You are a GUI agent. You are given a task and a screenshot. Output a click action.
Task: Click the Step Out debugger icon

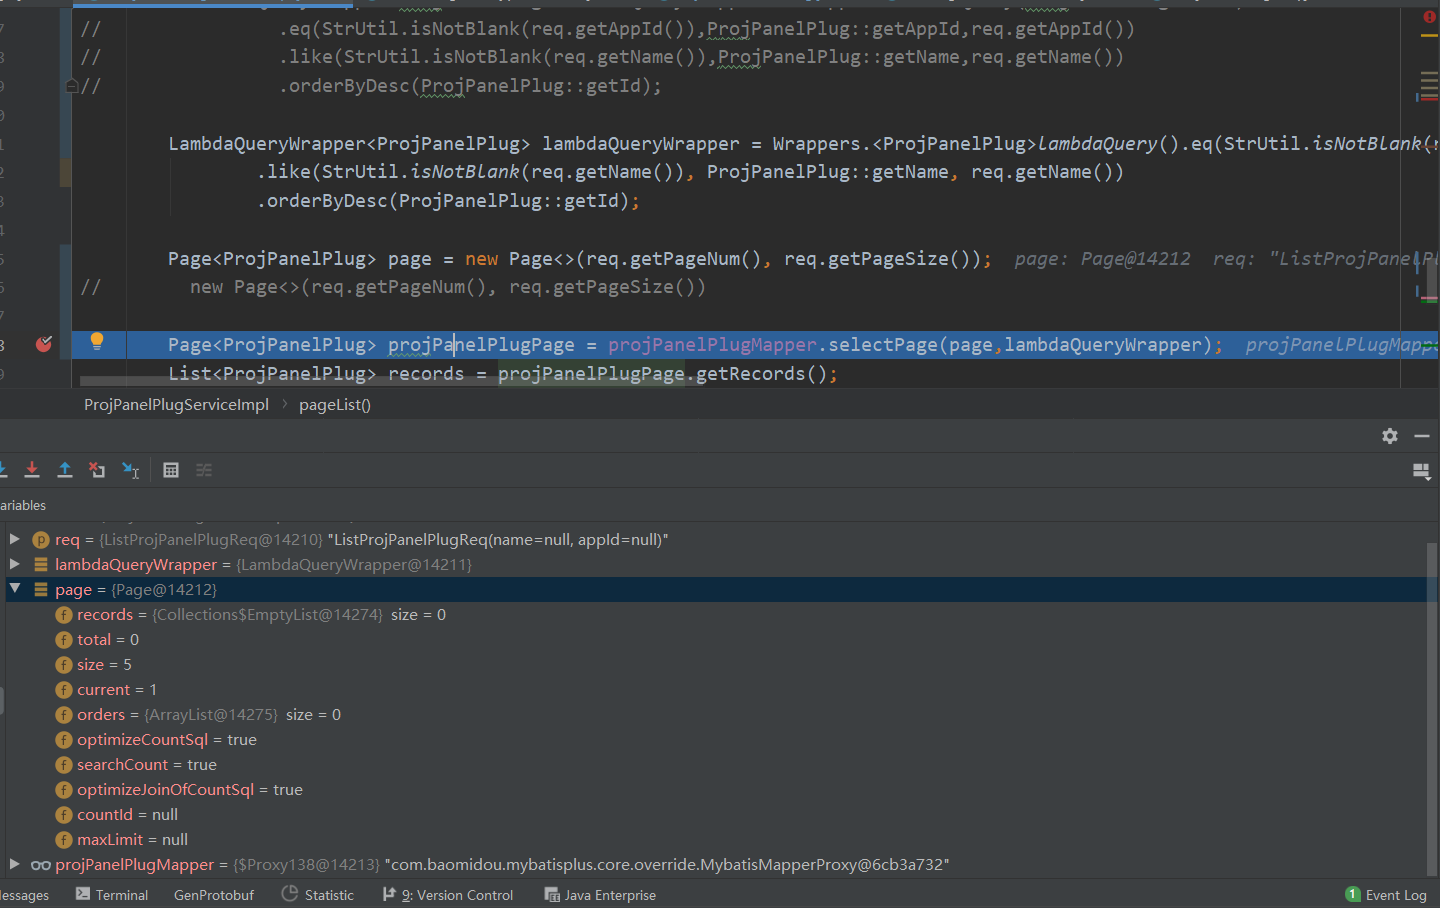(65, 470)
